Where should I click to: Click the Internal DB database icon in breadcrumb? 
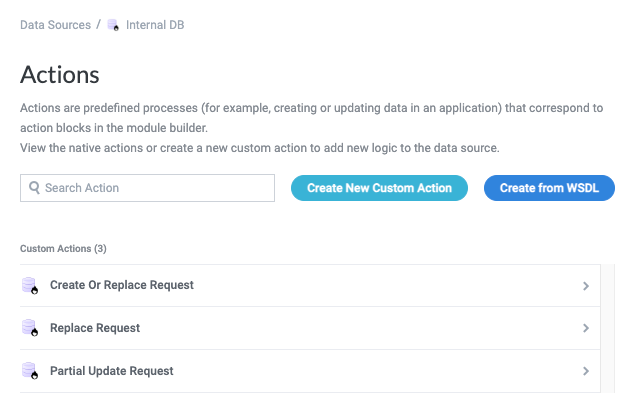point(113,25)
